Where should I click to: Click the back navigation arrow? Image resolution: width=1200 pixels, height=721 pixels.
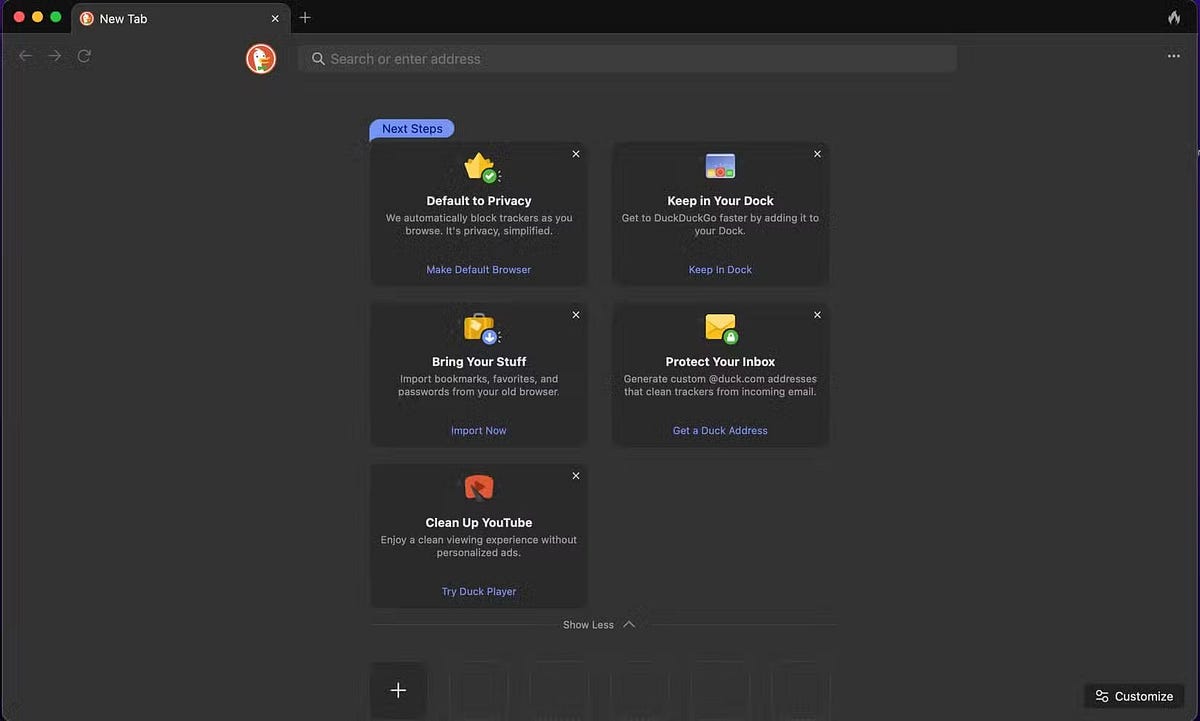[x=25, y=56]
